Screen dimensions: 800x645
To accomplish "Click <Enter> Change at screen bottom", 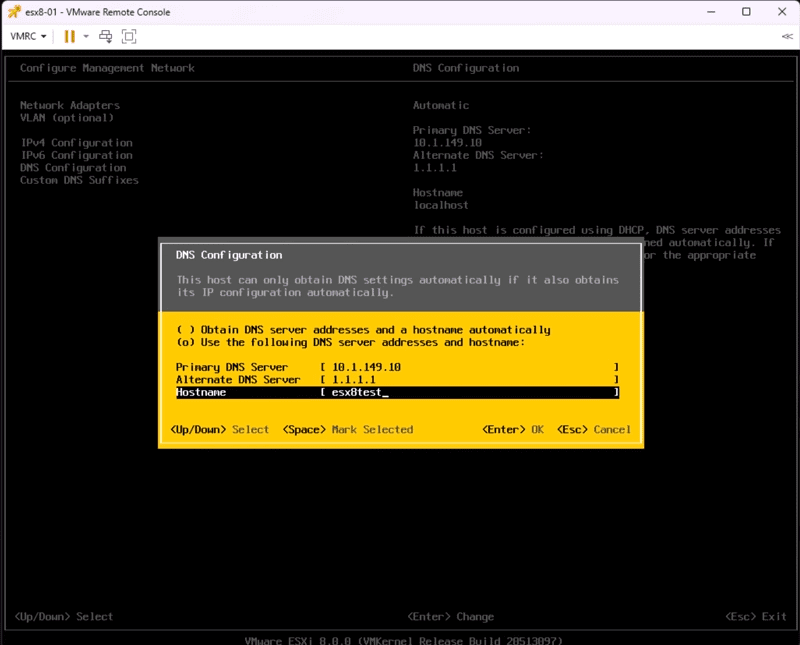I will click(451, 616).
